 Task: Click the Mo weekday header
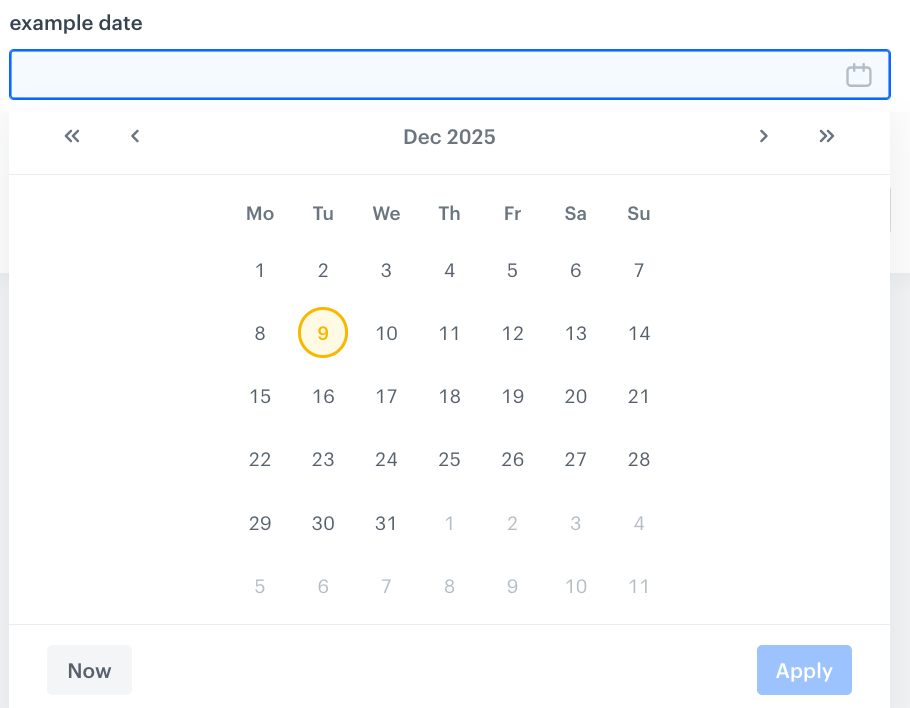click(x=260, y=213)
